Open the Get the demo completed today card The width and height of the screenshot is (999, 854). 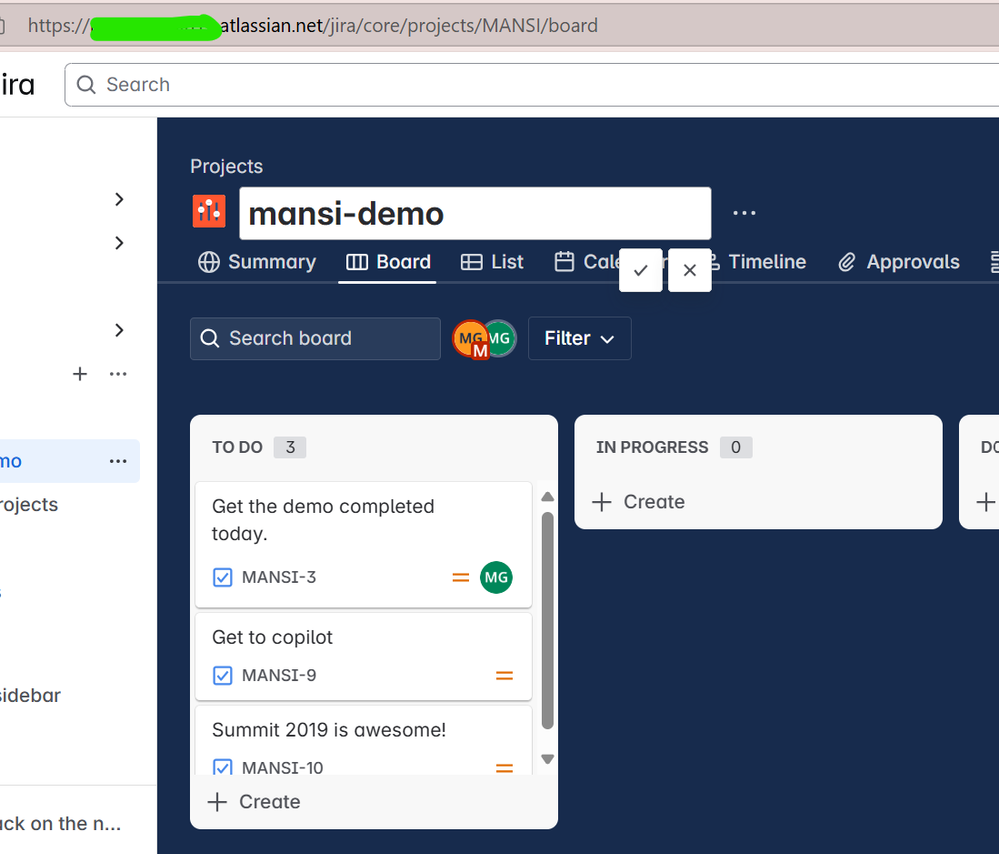point(363,545)
